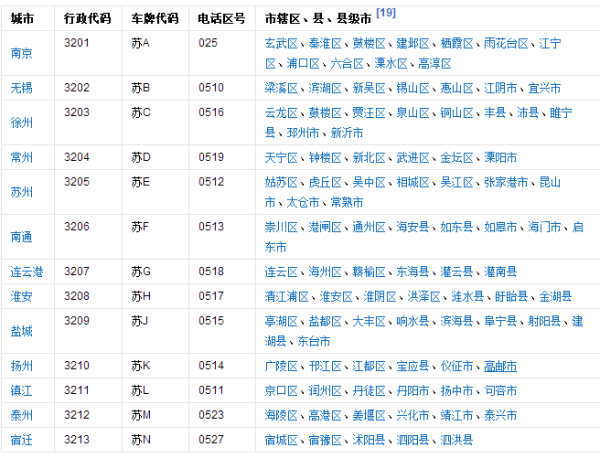The height and width of the screenshot is (458, 600).
Task: Click the 崇川区 district link
Action: (281, 227)
